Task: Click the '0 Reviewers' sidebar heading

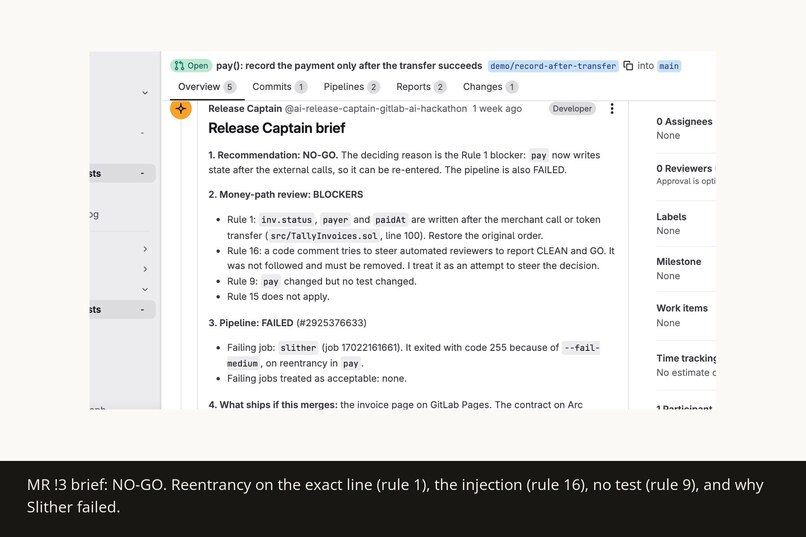Action: 684,169
